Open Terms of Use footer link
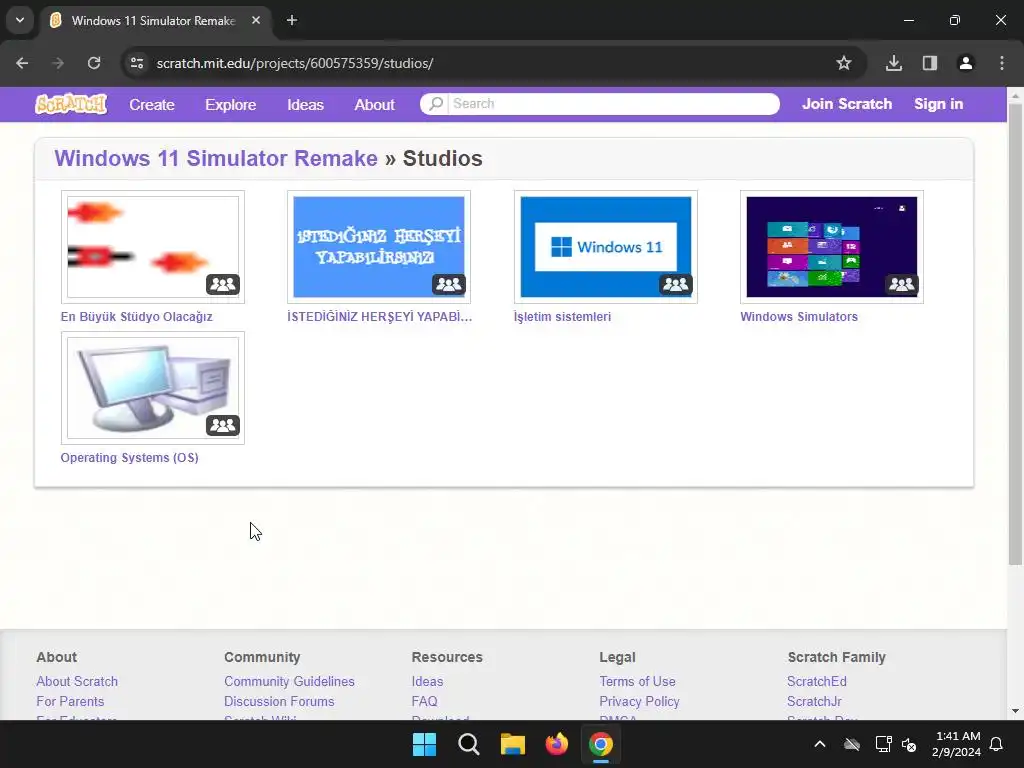The image size is (1024, 768). tap(637, 681)
